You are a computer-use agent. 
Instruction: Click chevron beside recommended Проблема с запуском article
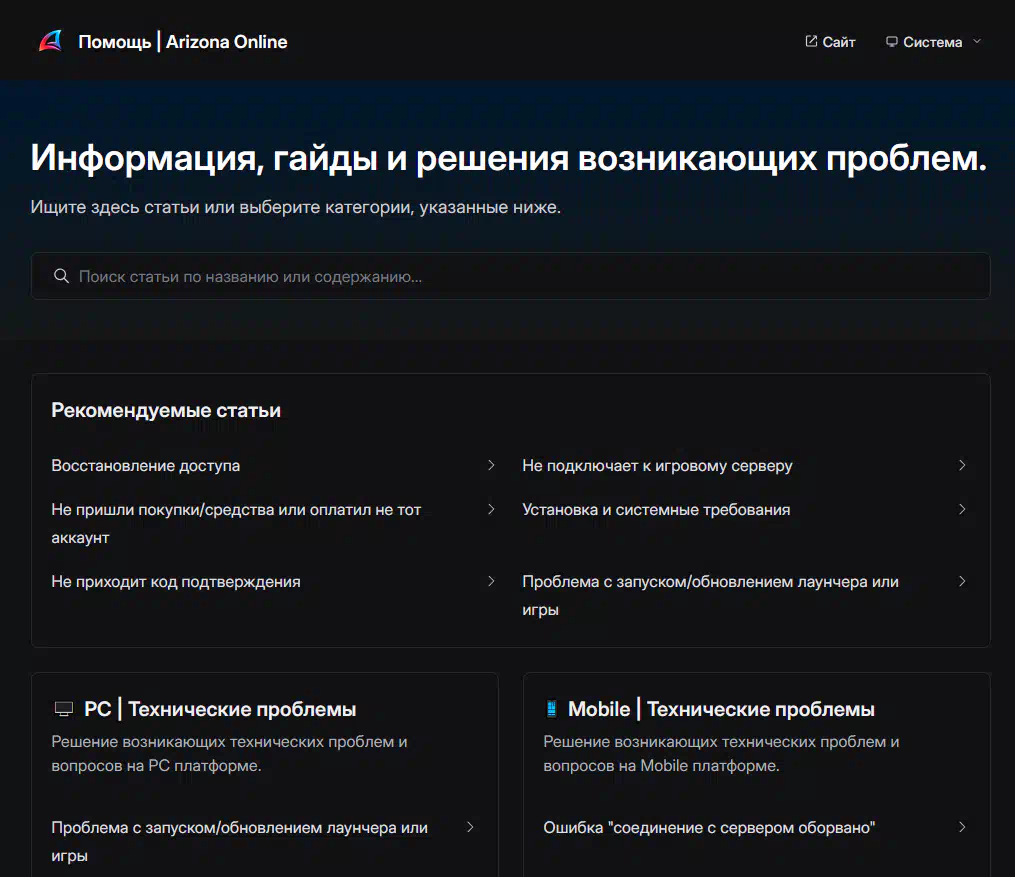point(962,581)
